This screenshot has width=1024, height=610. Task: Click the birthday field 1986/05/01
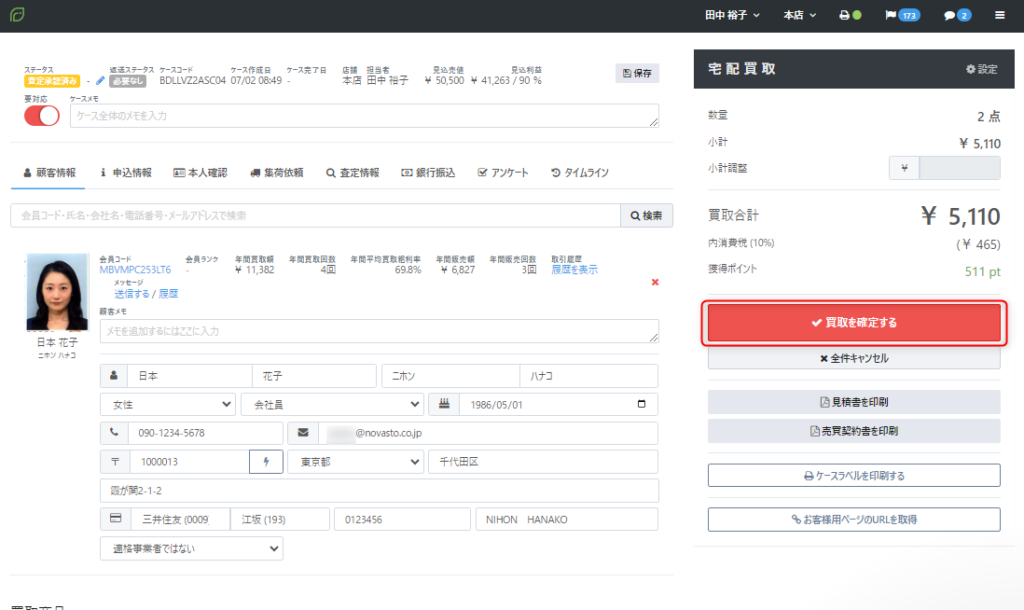pos(558,404)
